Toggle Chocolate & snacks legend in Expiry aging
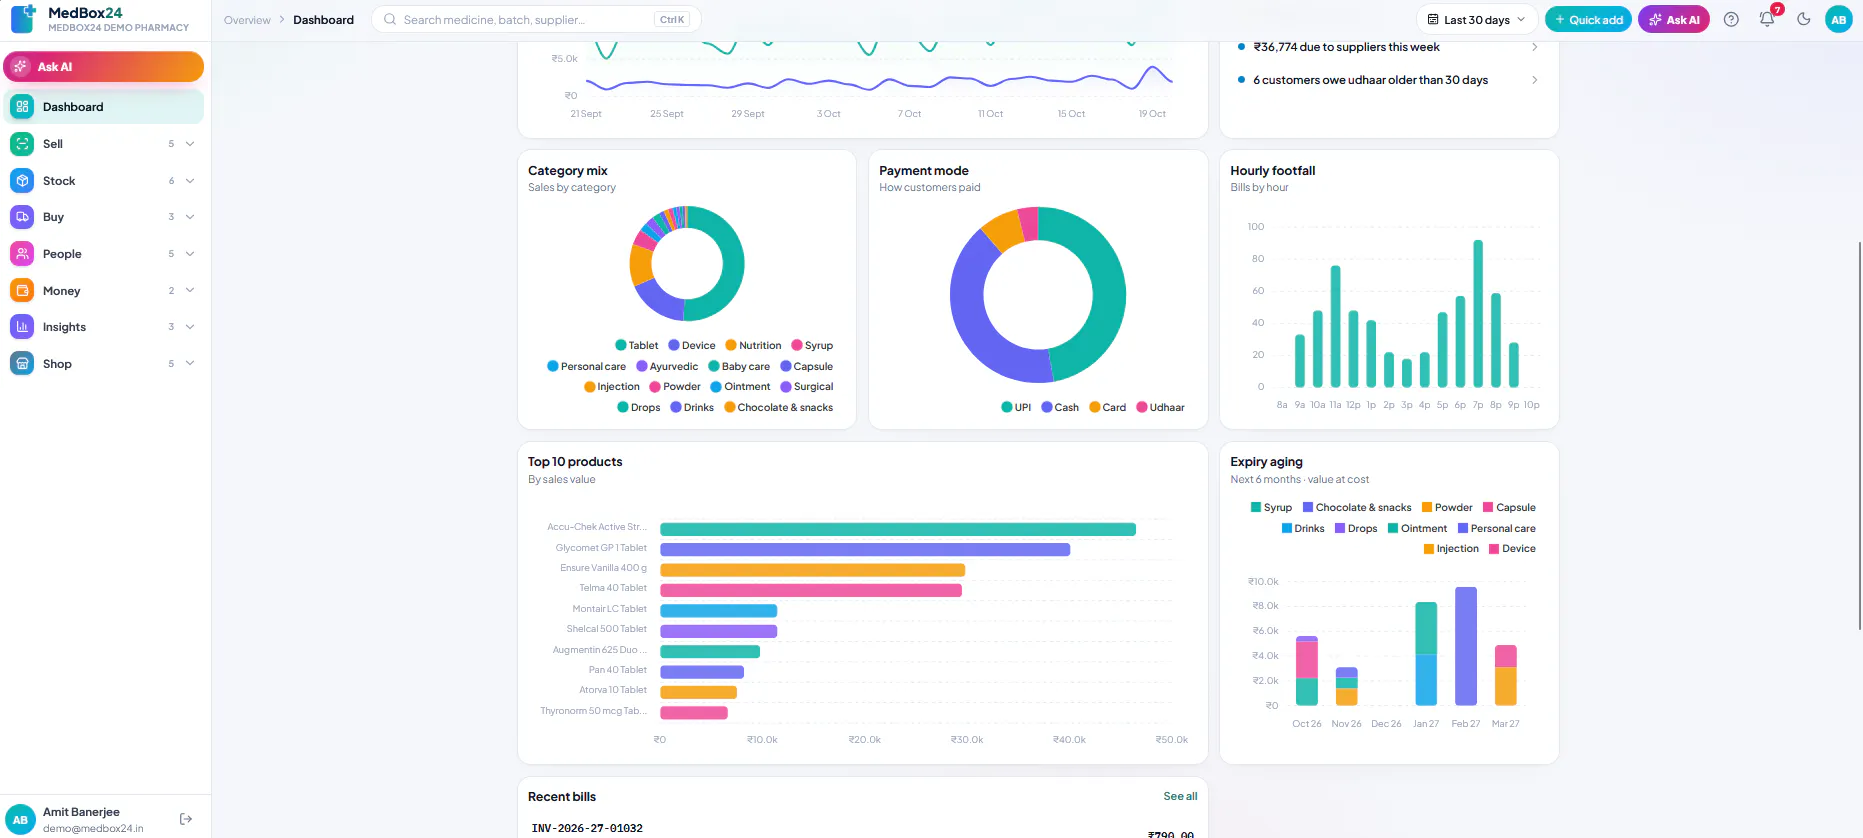Viewport: 1863px width, 838px height. point(1357,508)
